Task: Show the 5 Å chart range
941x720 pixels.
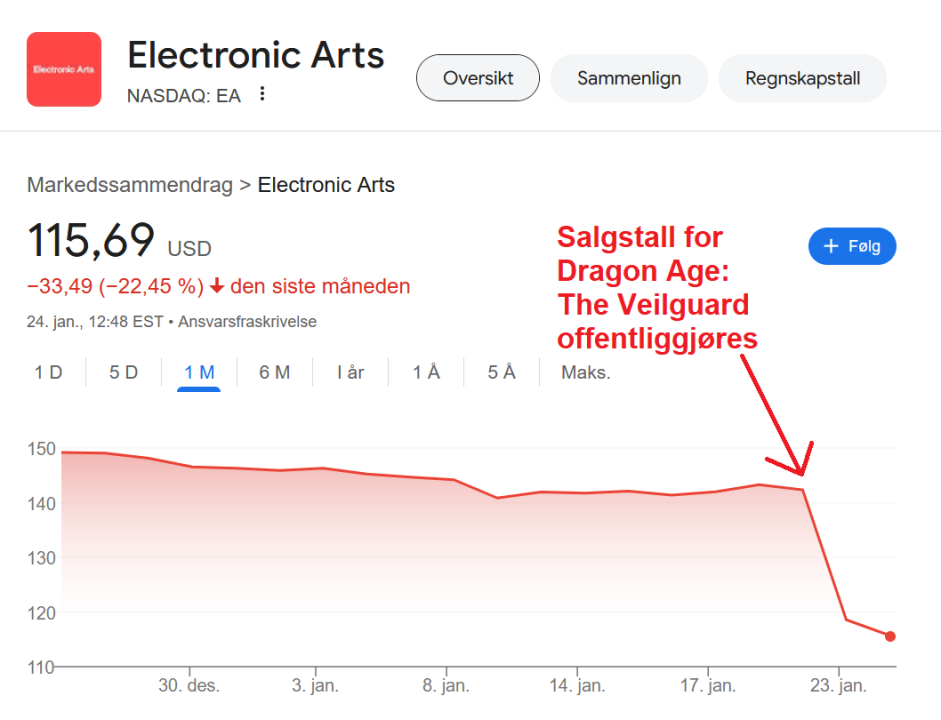Action: click(501, 373)
